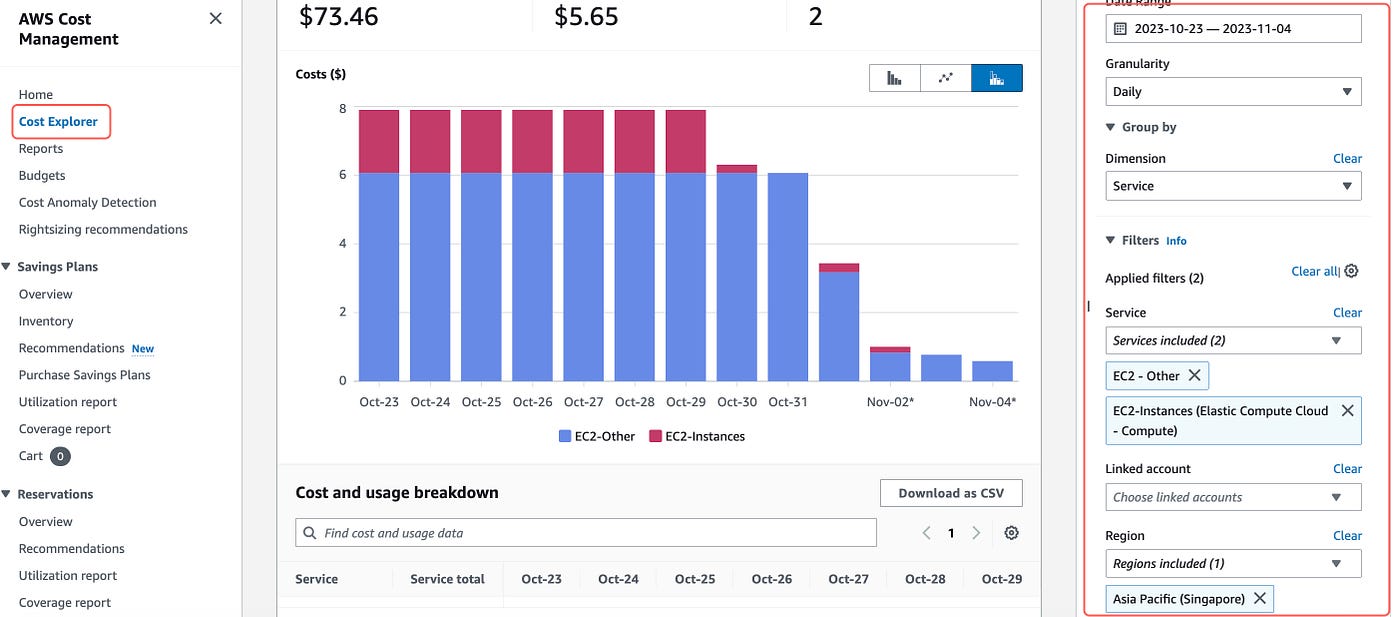Open Savings Plans Overview
Viewport: 1400px width, 617px height.
tap(46, 294)
